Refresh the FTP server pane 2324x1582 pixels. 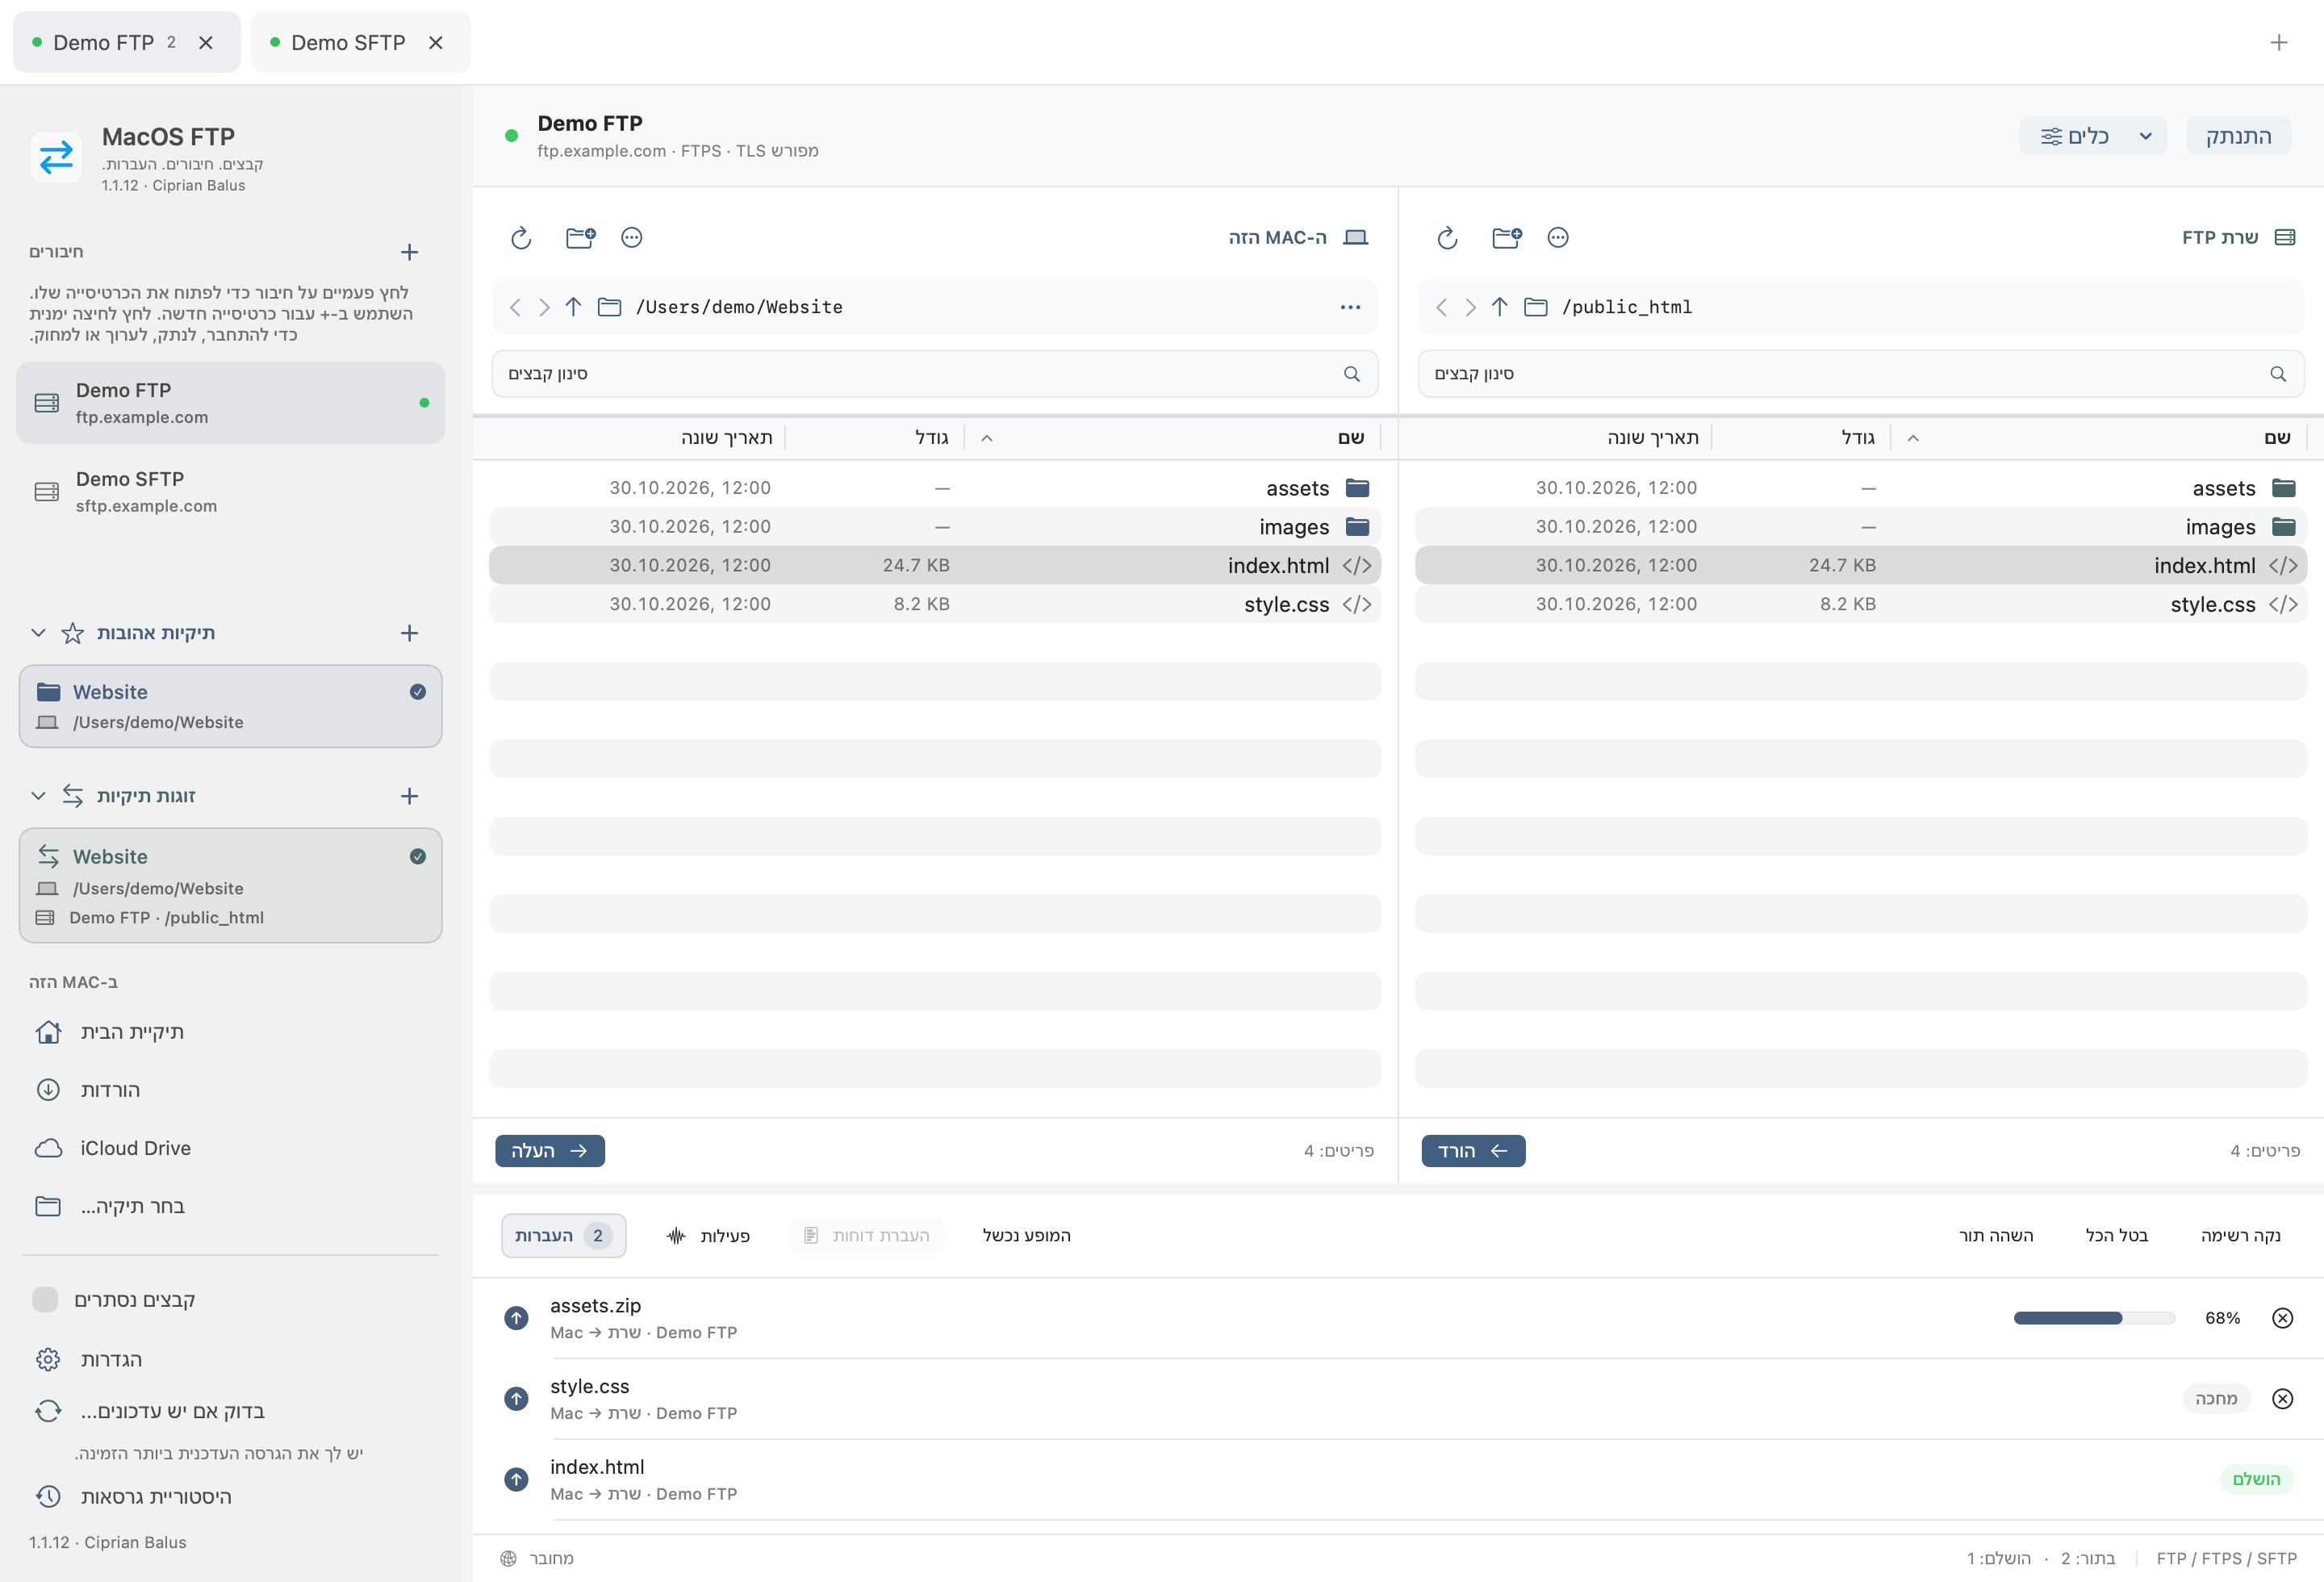(1447, 237)
